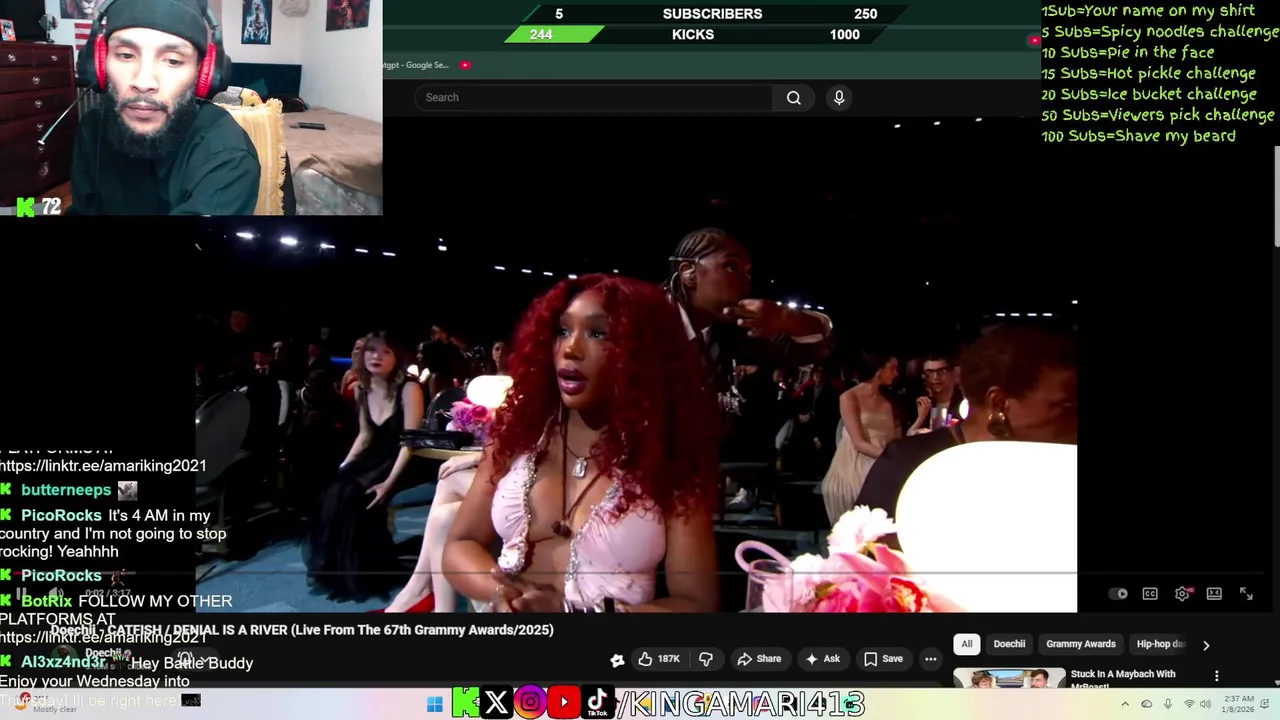Viewport: 1280px width, 720px height.
Task: Click the Ask button under the video
Action: tap(822, 659)
